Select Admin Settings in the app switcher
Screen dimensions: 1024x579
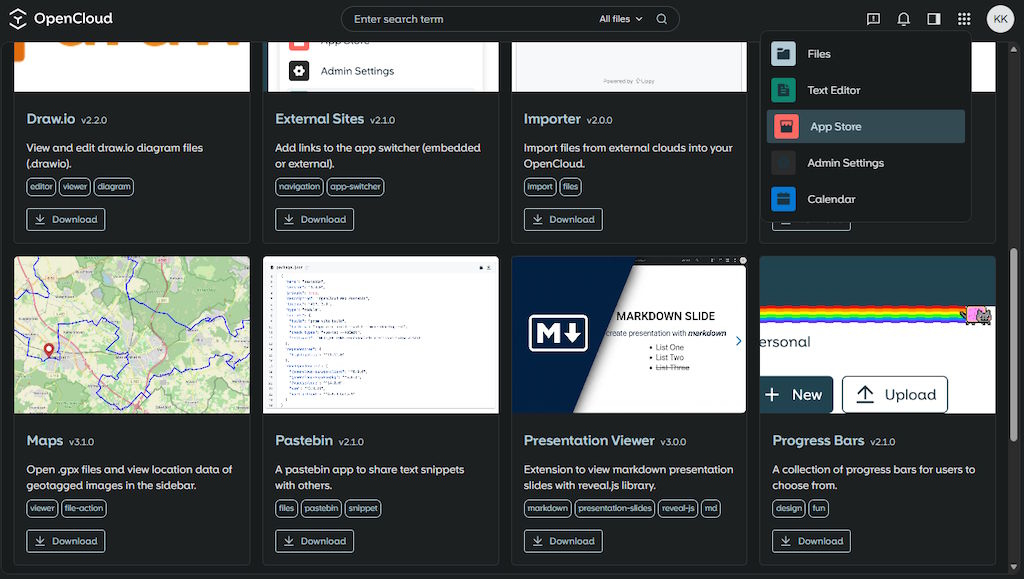(865, 163)
